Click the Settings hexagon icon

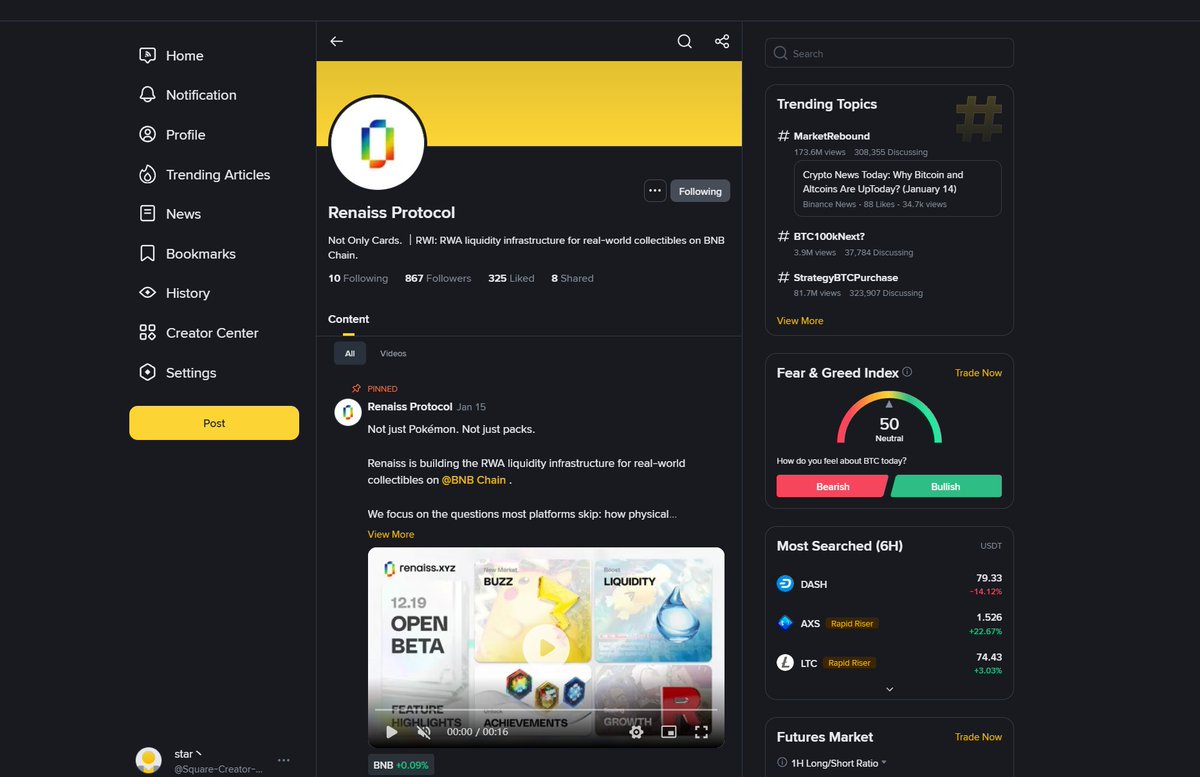(147, 372)
